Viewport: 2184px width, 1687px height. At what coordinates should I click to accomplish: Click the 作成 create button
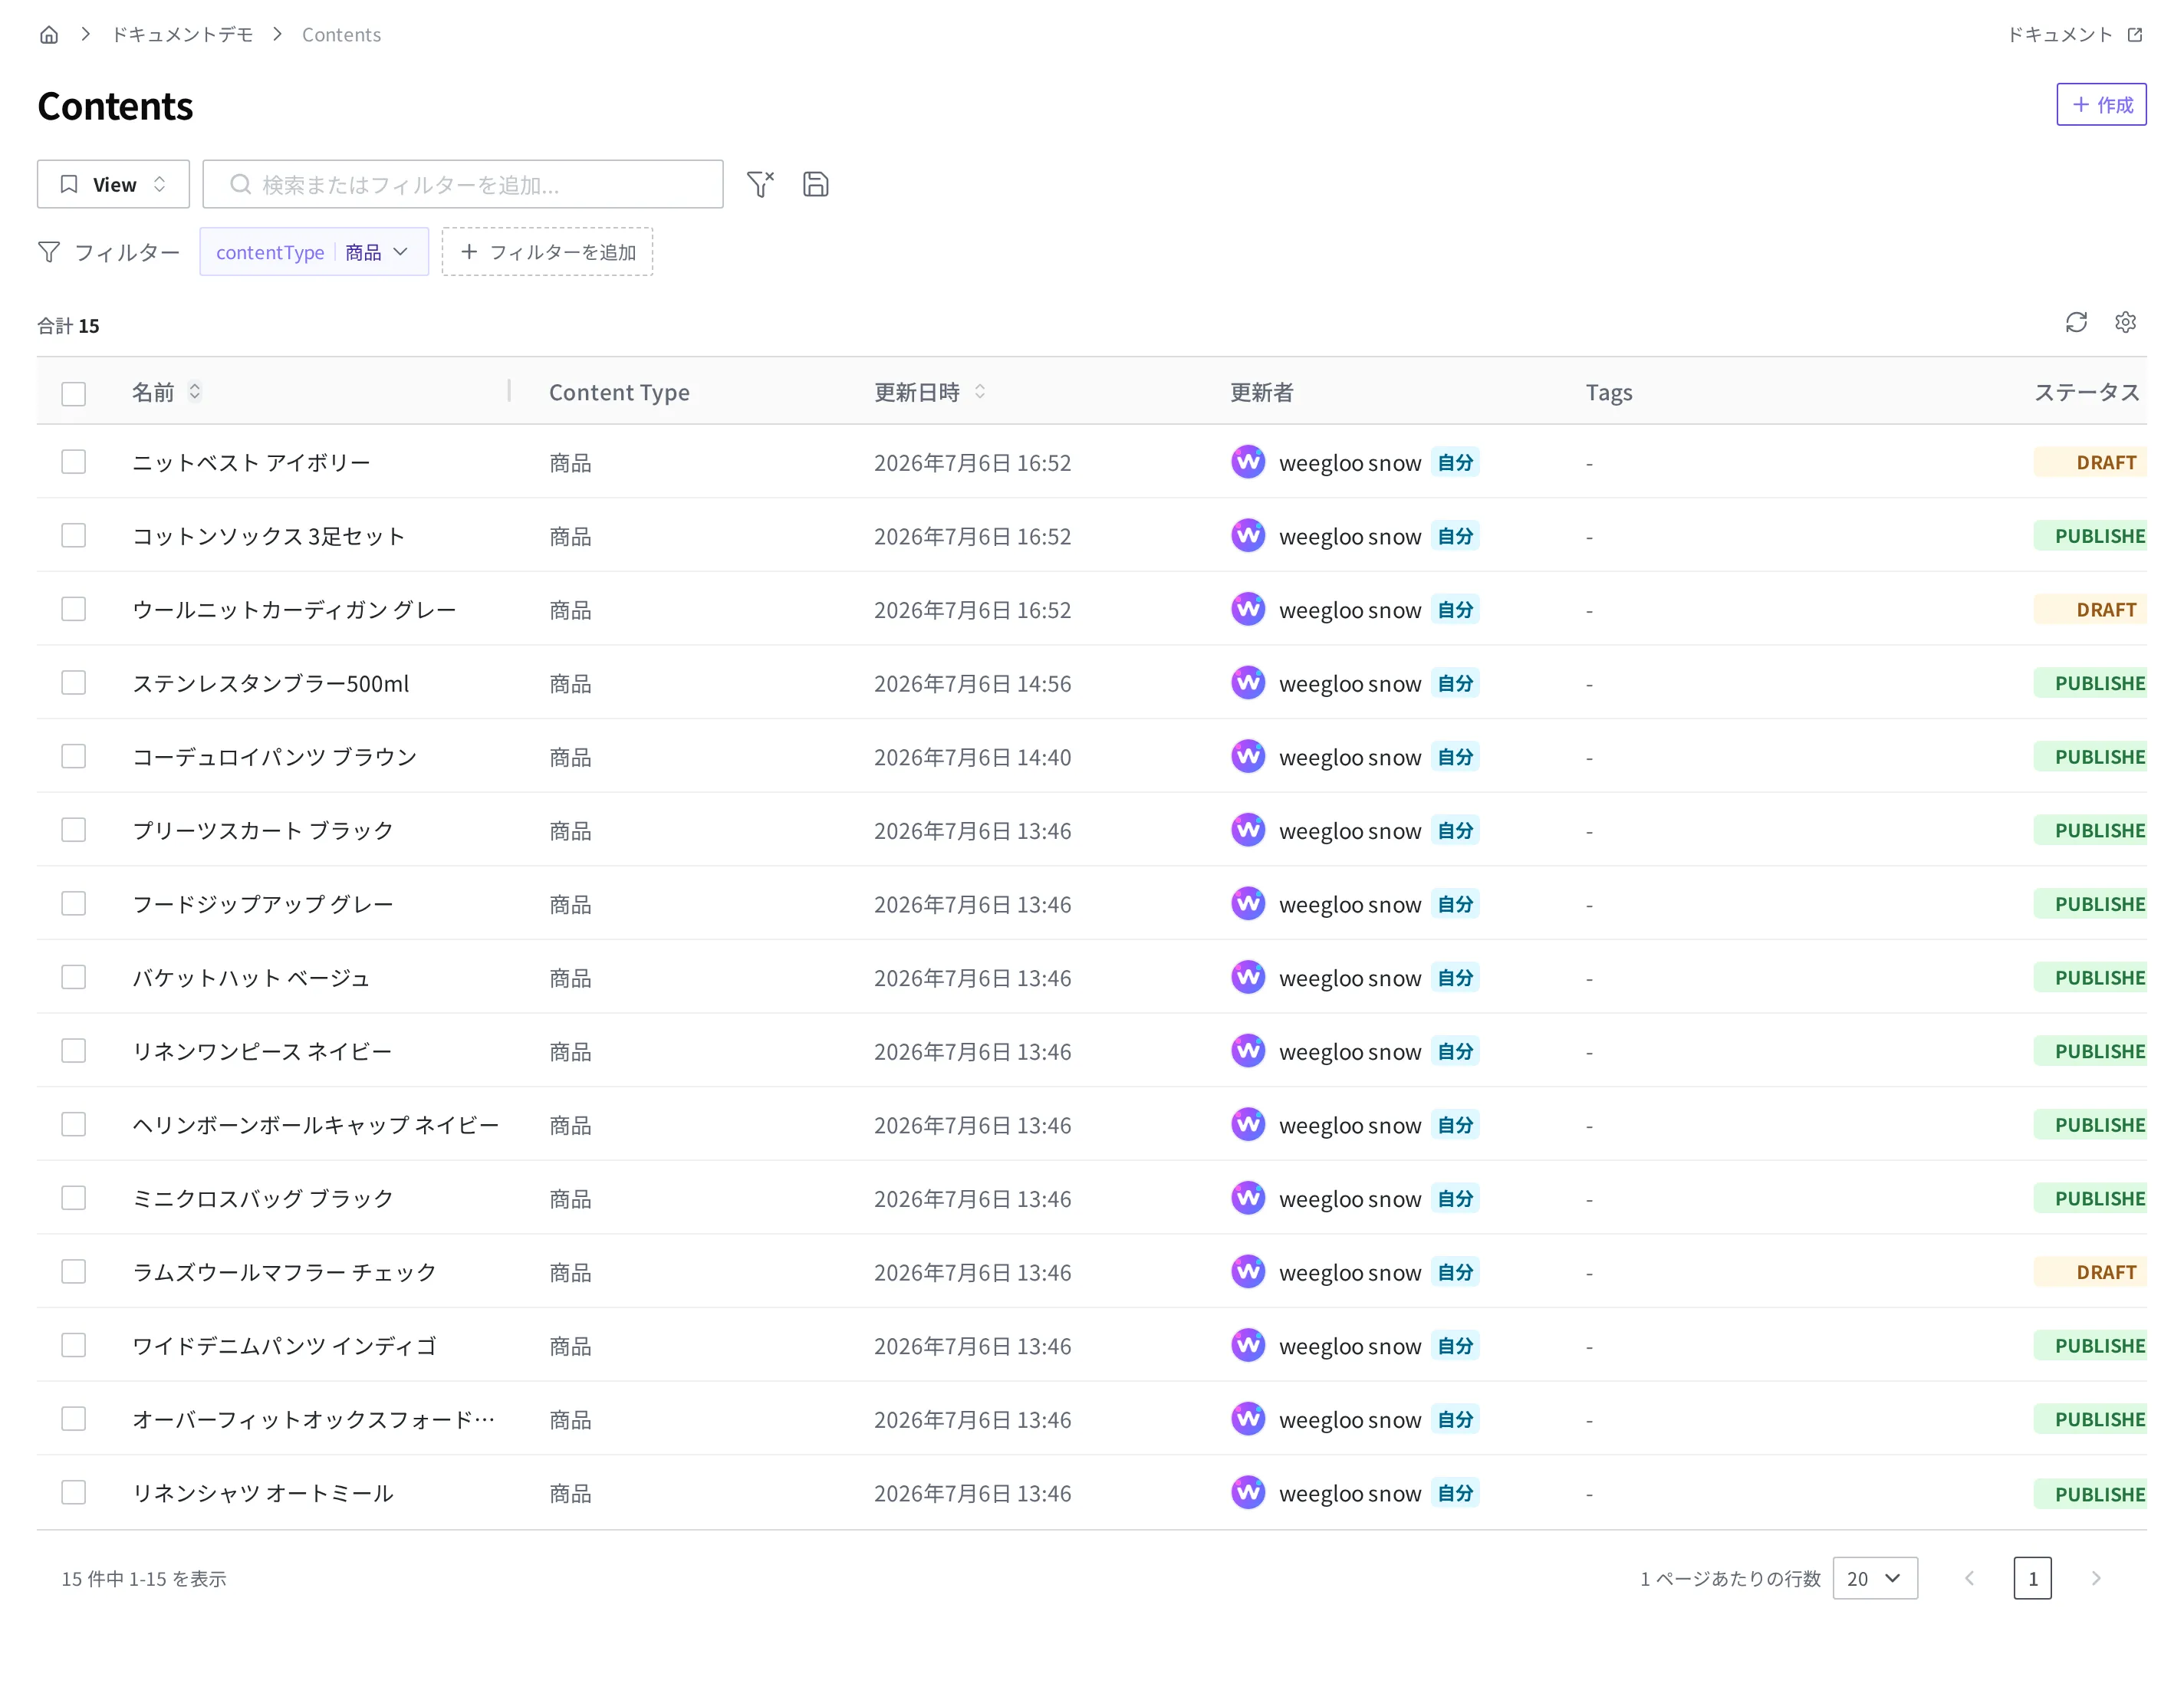pyautogui.click(x=2101, y=104)
